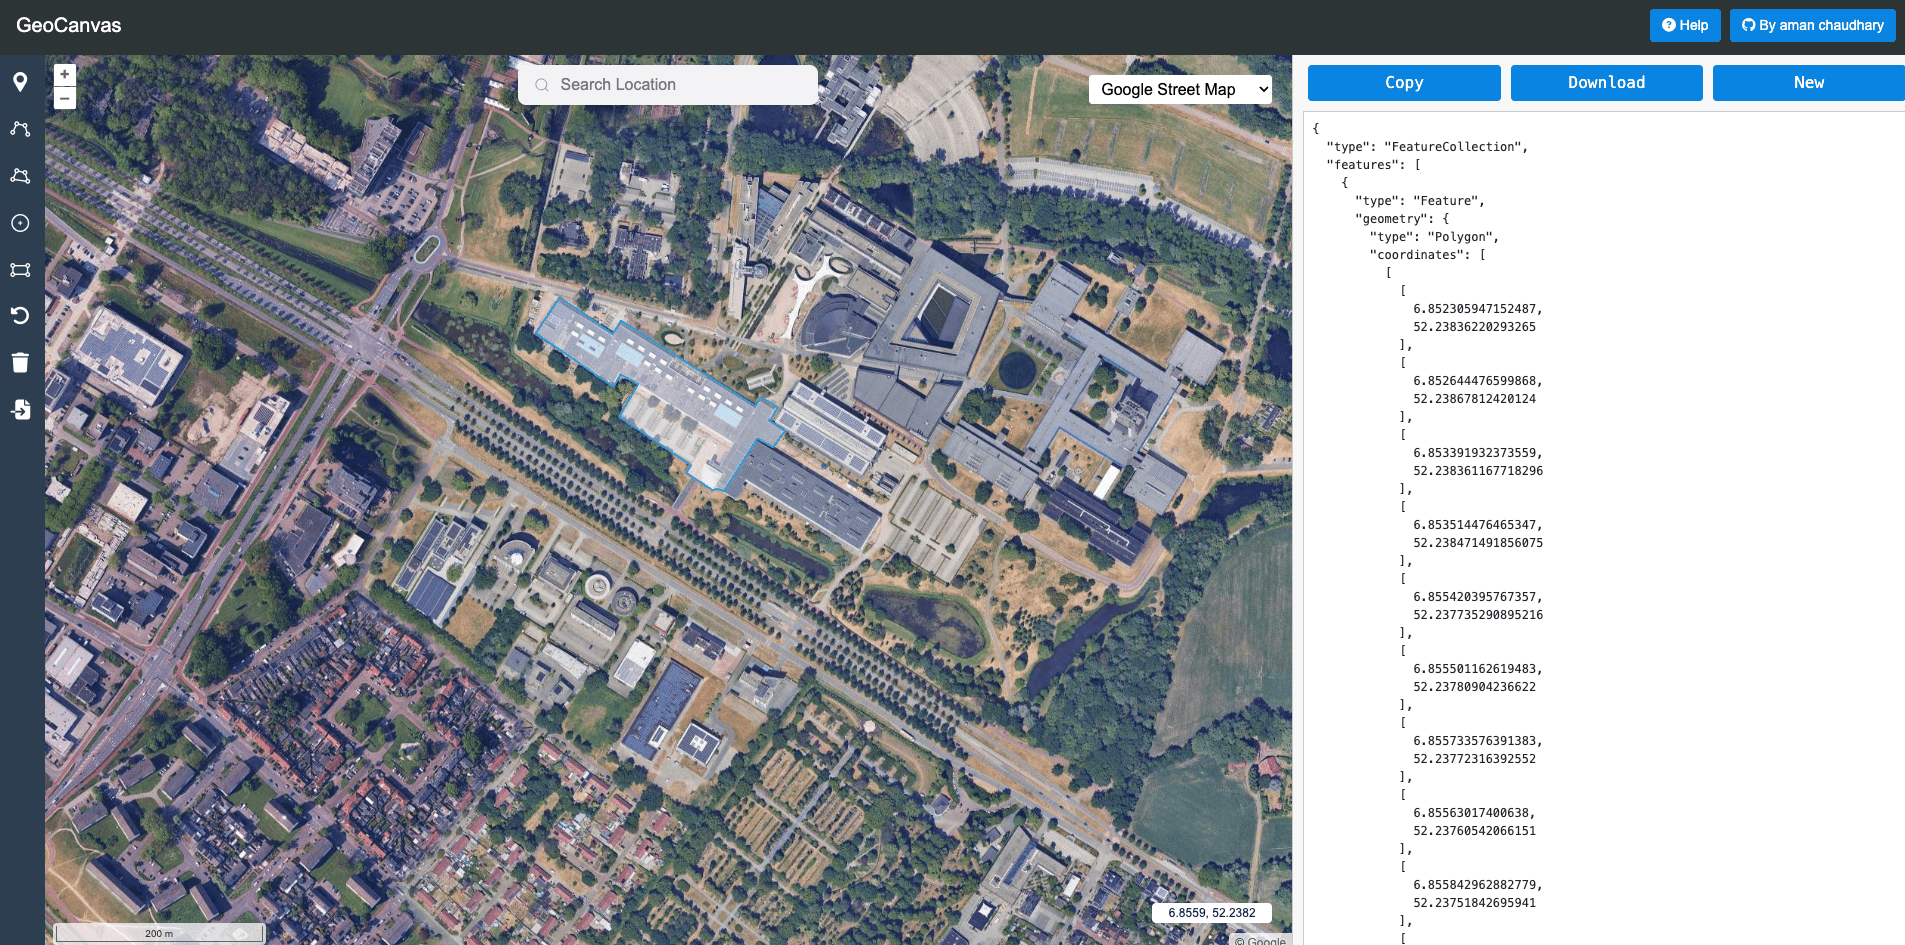The width and height of the screenshot is (1905, 945).
Task: Open the By aman chaudhary GitHub link
Action: click(1812, 25)
